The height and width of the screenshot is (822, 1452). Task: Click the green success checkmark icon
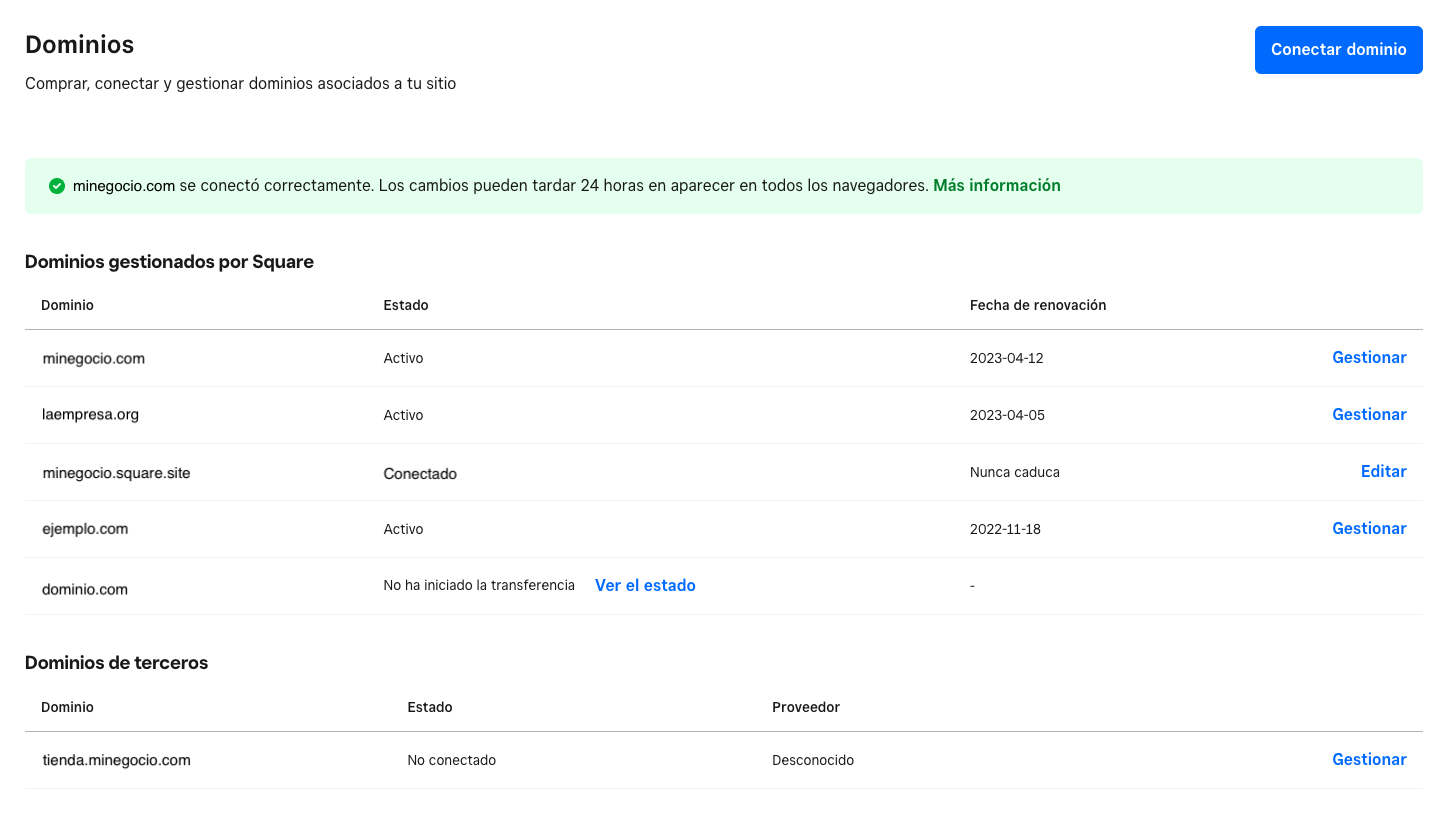coord(57,186)
